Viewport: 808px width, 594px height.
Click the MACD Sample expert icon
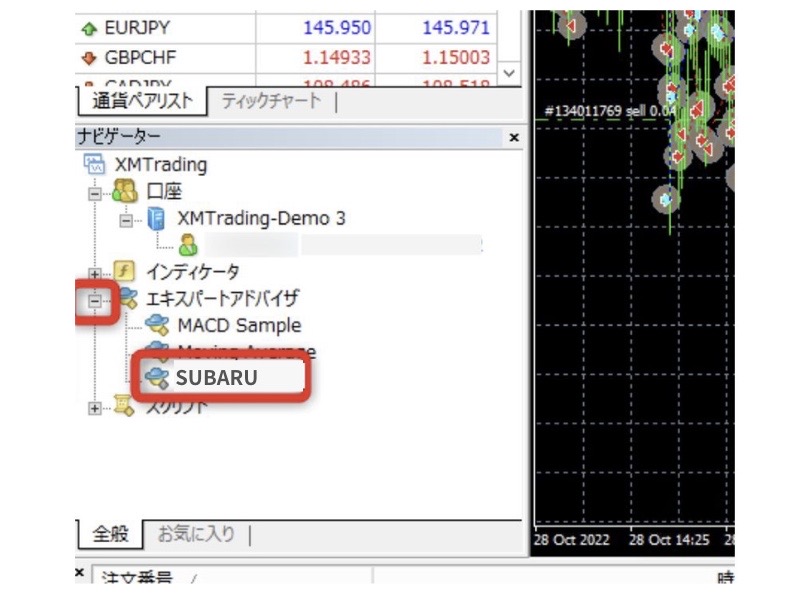click(x=157, y=325)
